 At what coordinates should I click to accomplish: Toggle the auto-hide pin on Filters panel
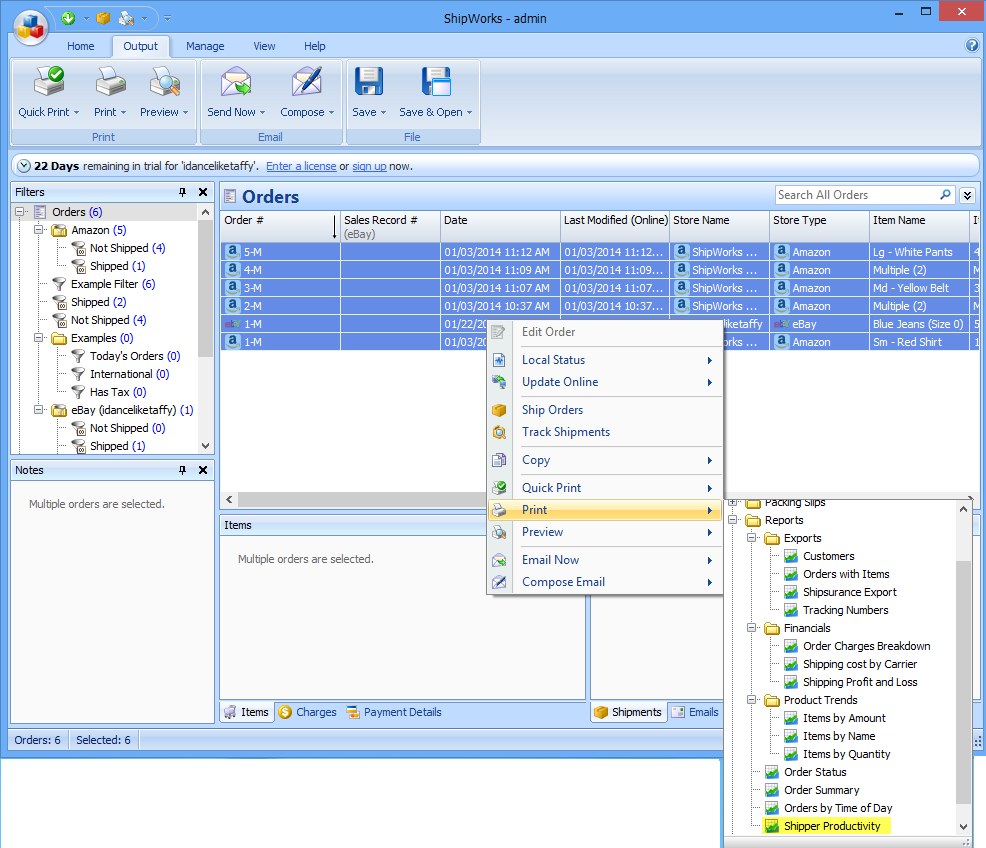coord(181,191)
